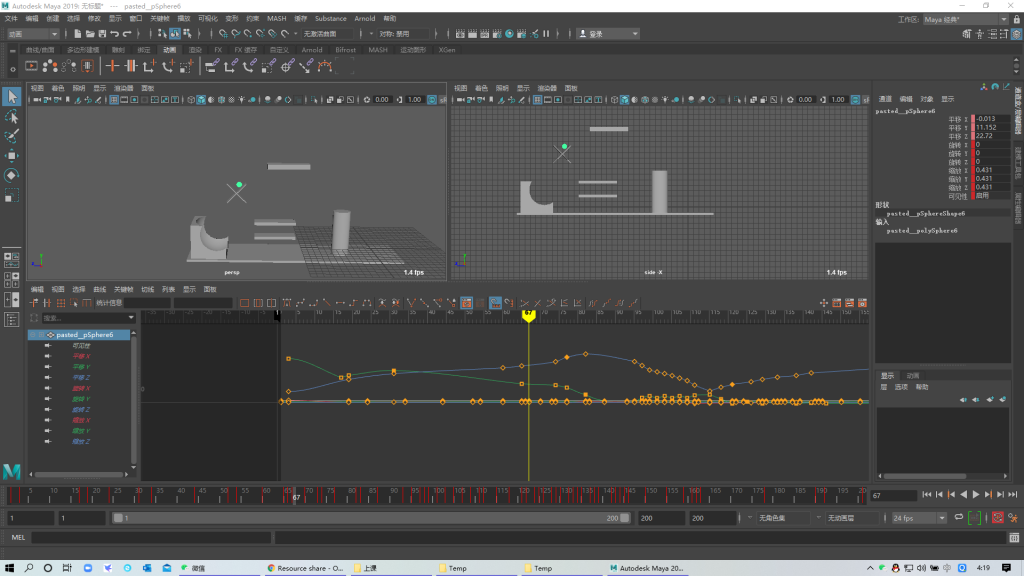
Task: Mute the 平移 X channel curve
Action: pyautogui.click(x=48, y=356)
